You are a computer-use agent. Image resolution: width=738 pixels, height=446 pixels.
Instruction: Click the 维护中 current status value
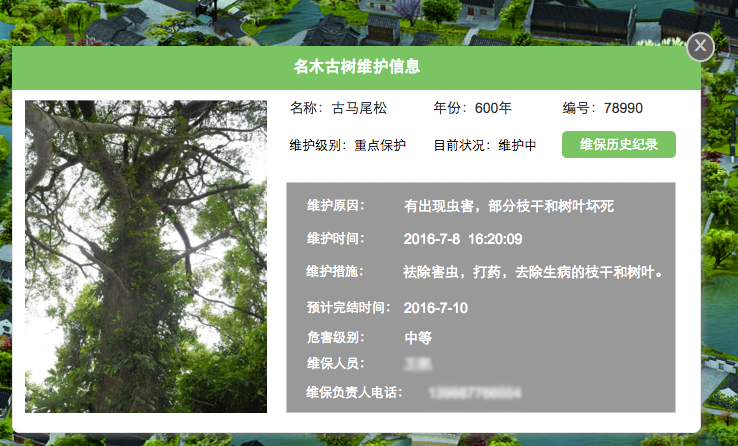(517, 146)
